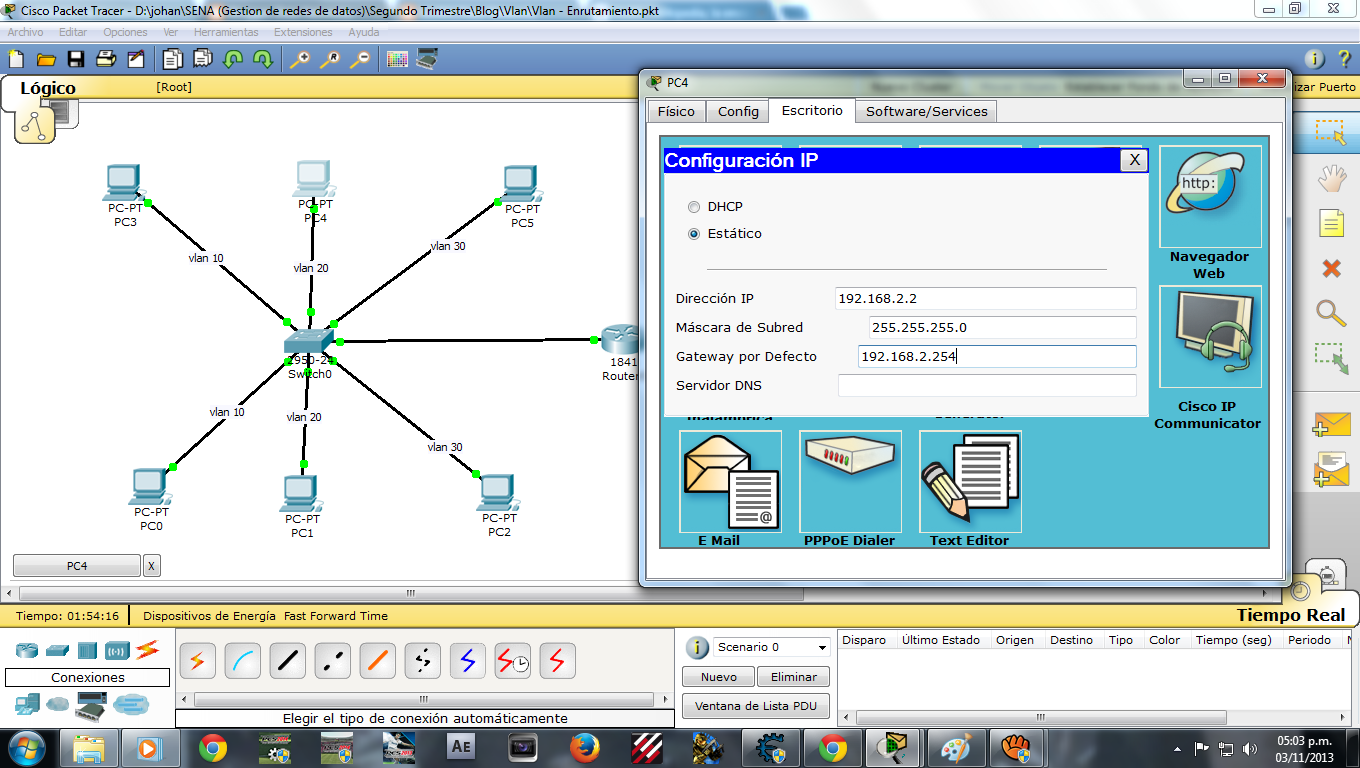Click the New file toolbar icon

pyautogui.click(x=15, y=59)
